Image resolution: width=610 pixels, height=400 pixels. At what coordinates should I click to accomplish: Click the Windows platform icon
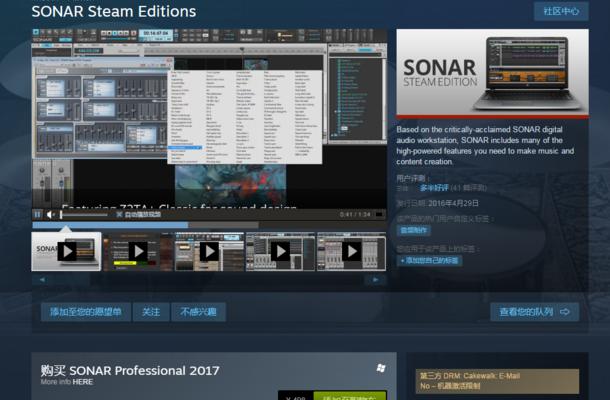pyautogui.click(x=381, y=368)
